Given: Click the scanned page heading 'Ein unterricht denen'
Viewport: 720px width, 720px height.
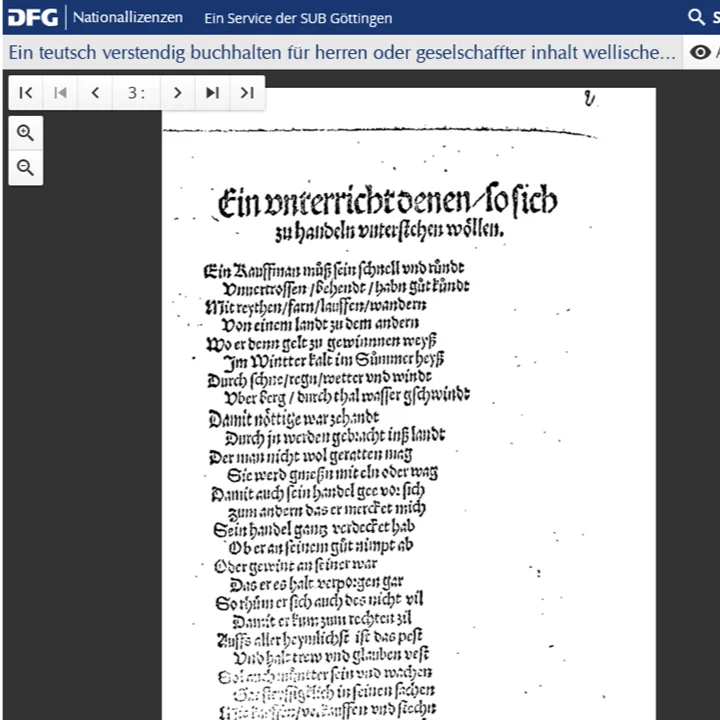Looking at the screenshot, I should [388, 203].
